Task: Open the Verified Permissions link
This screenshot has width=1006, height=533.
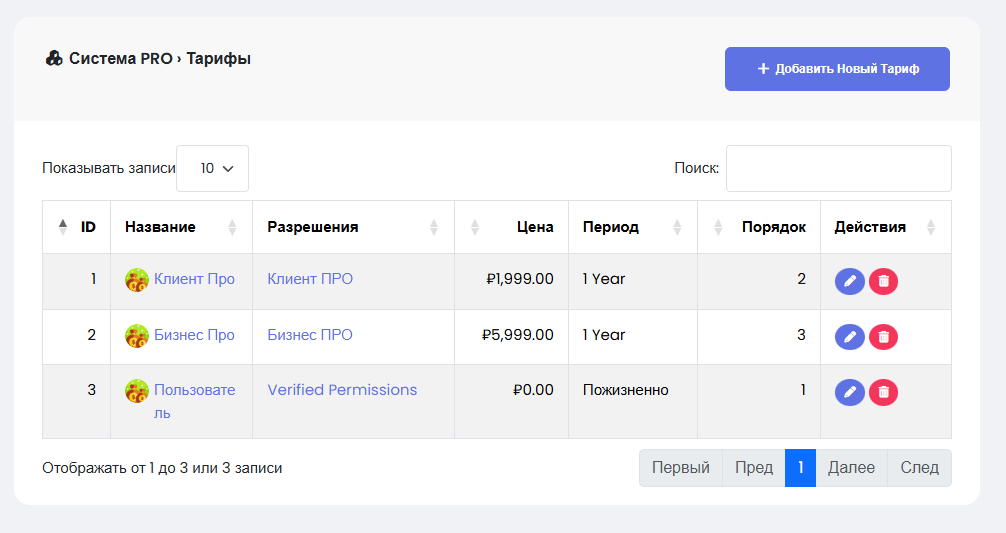Action: pos(342,390)
